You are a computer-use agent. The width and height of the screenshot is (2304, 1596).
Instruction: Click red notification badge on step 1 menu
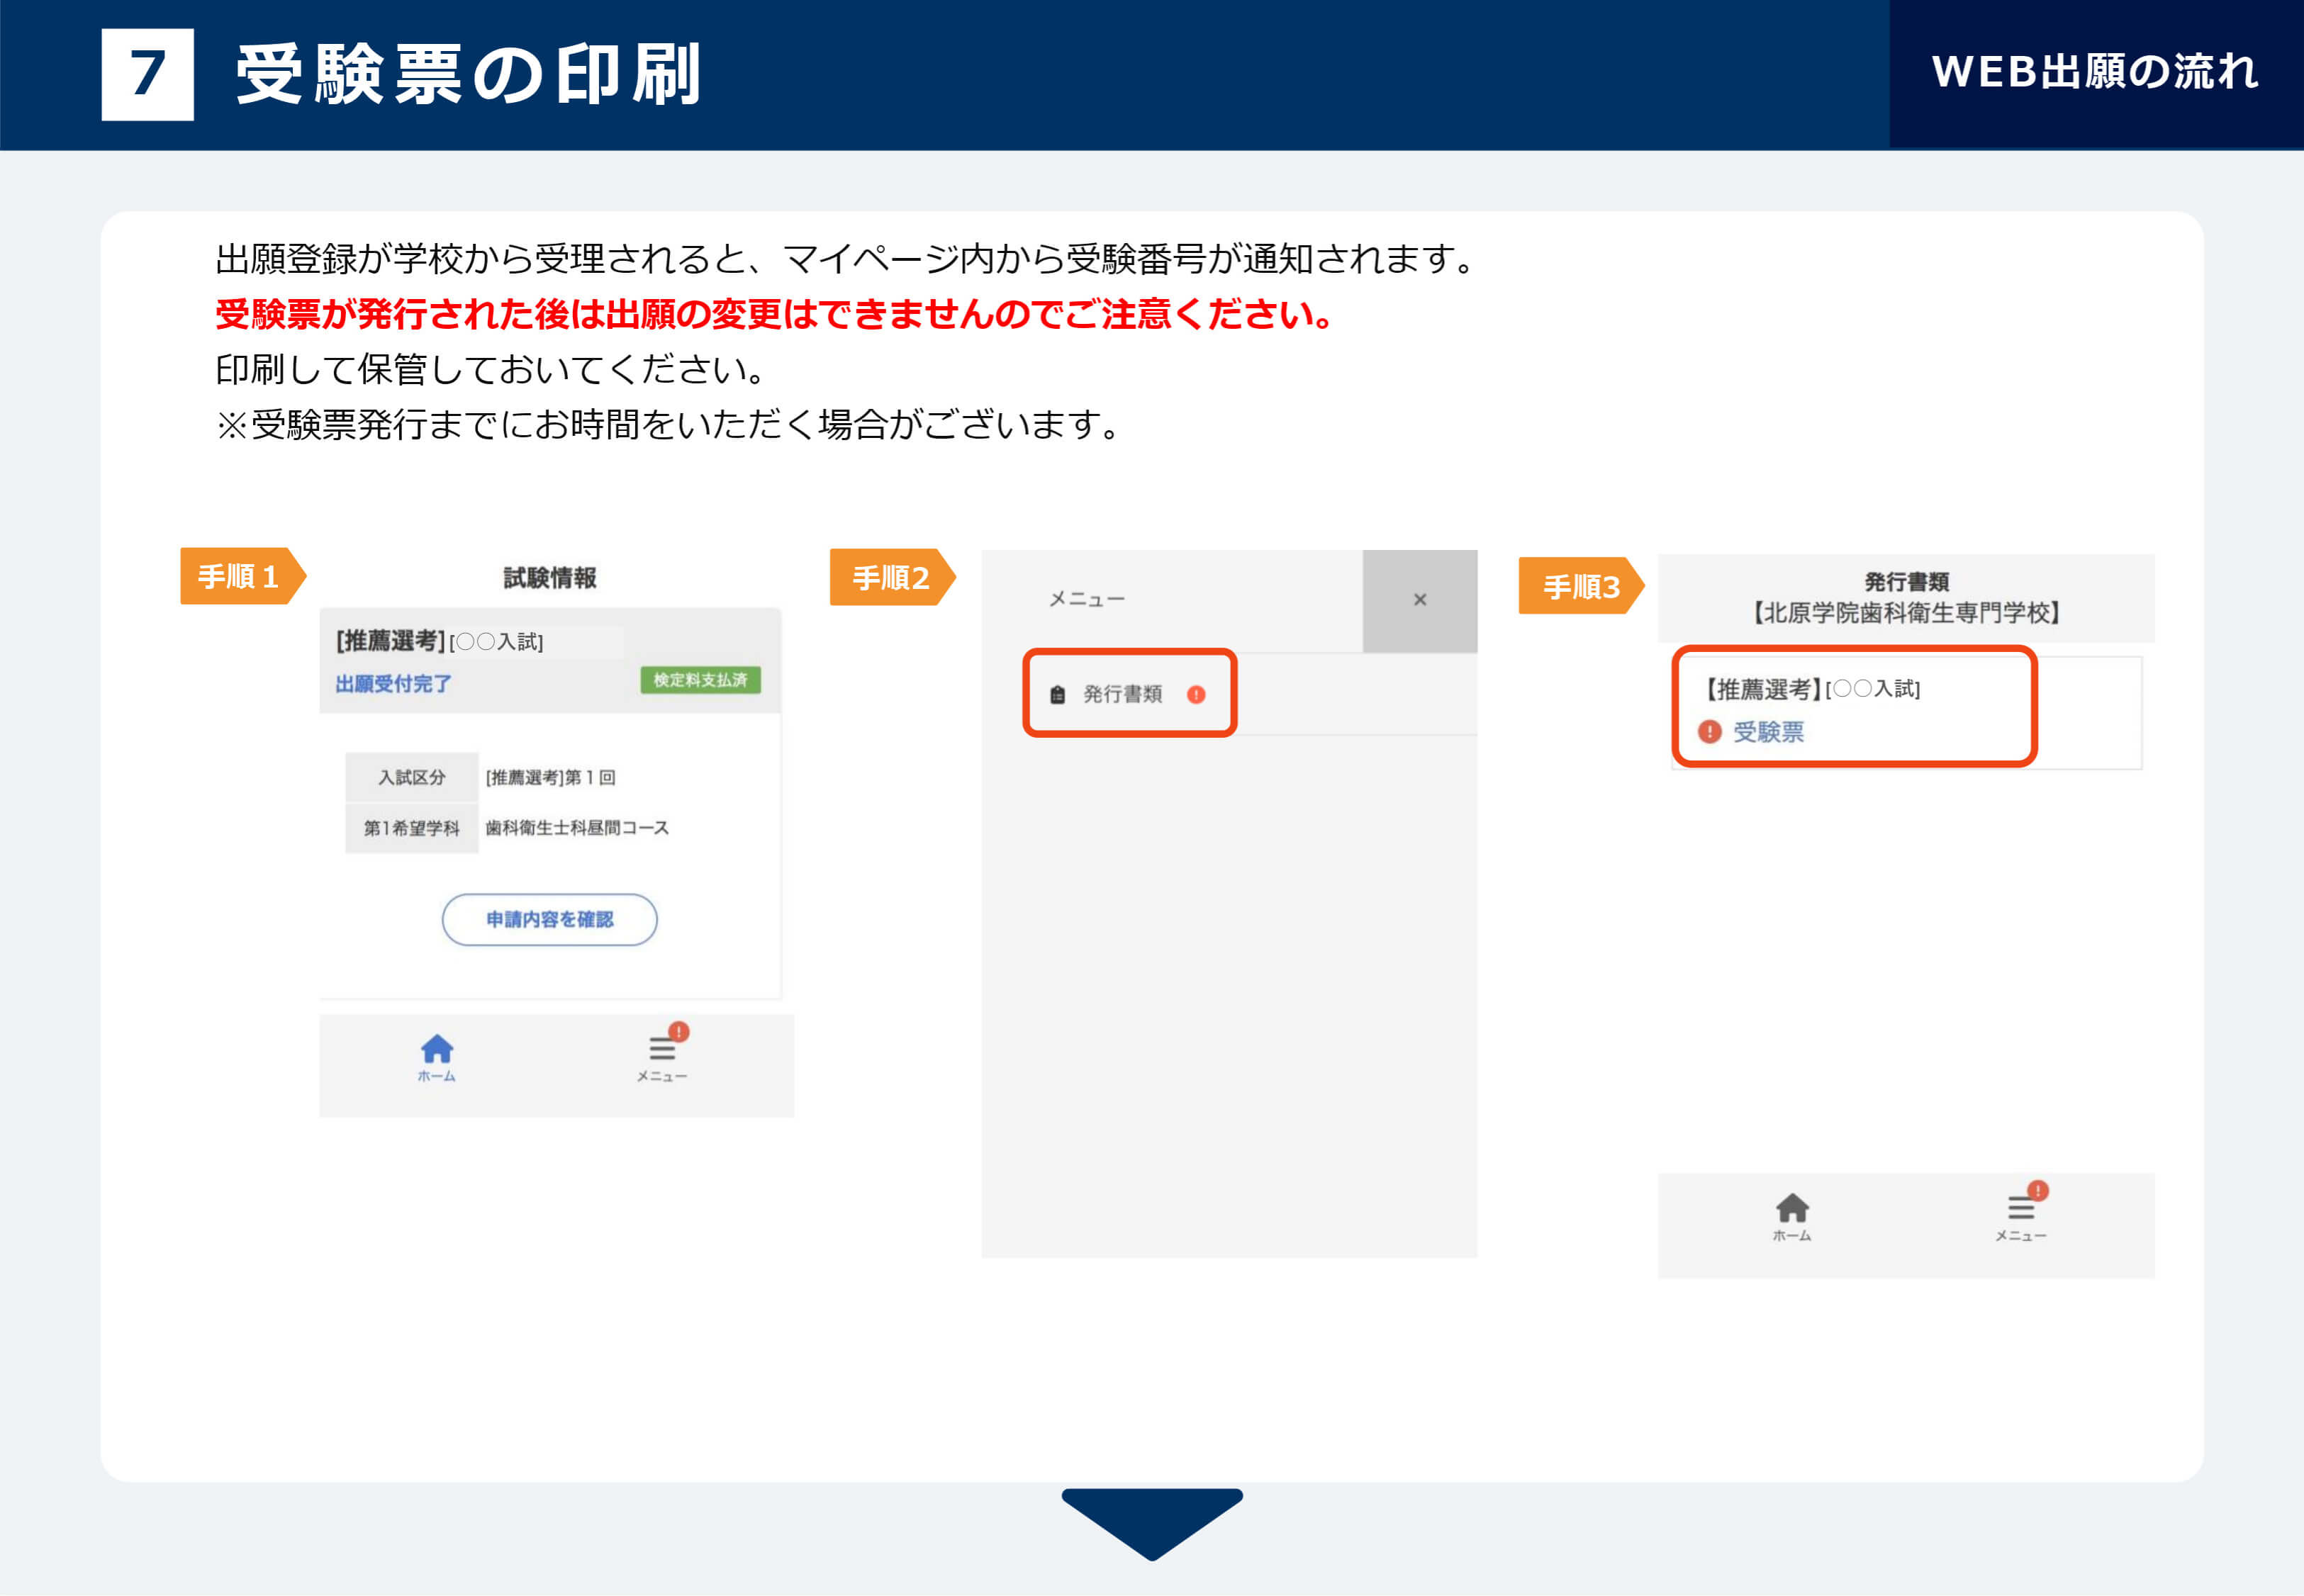(679, 1031)
